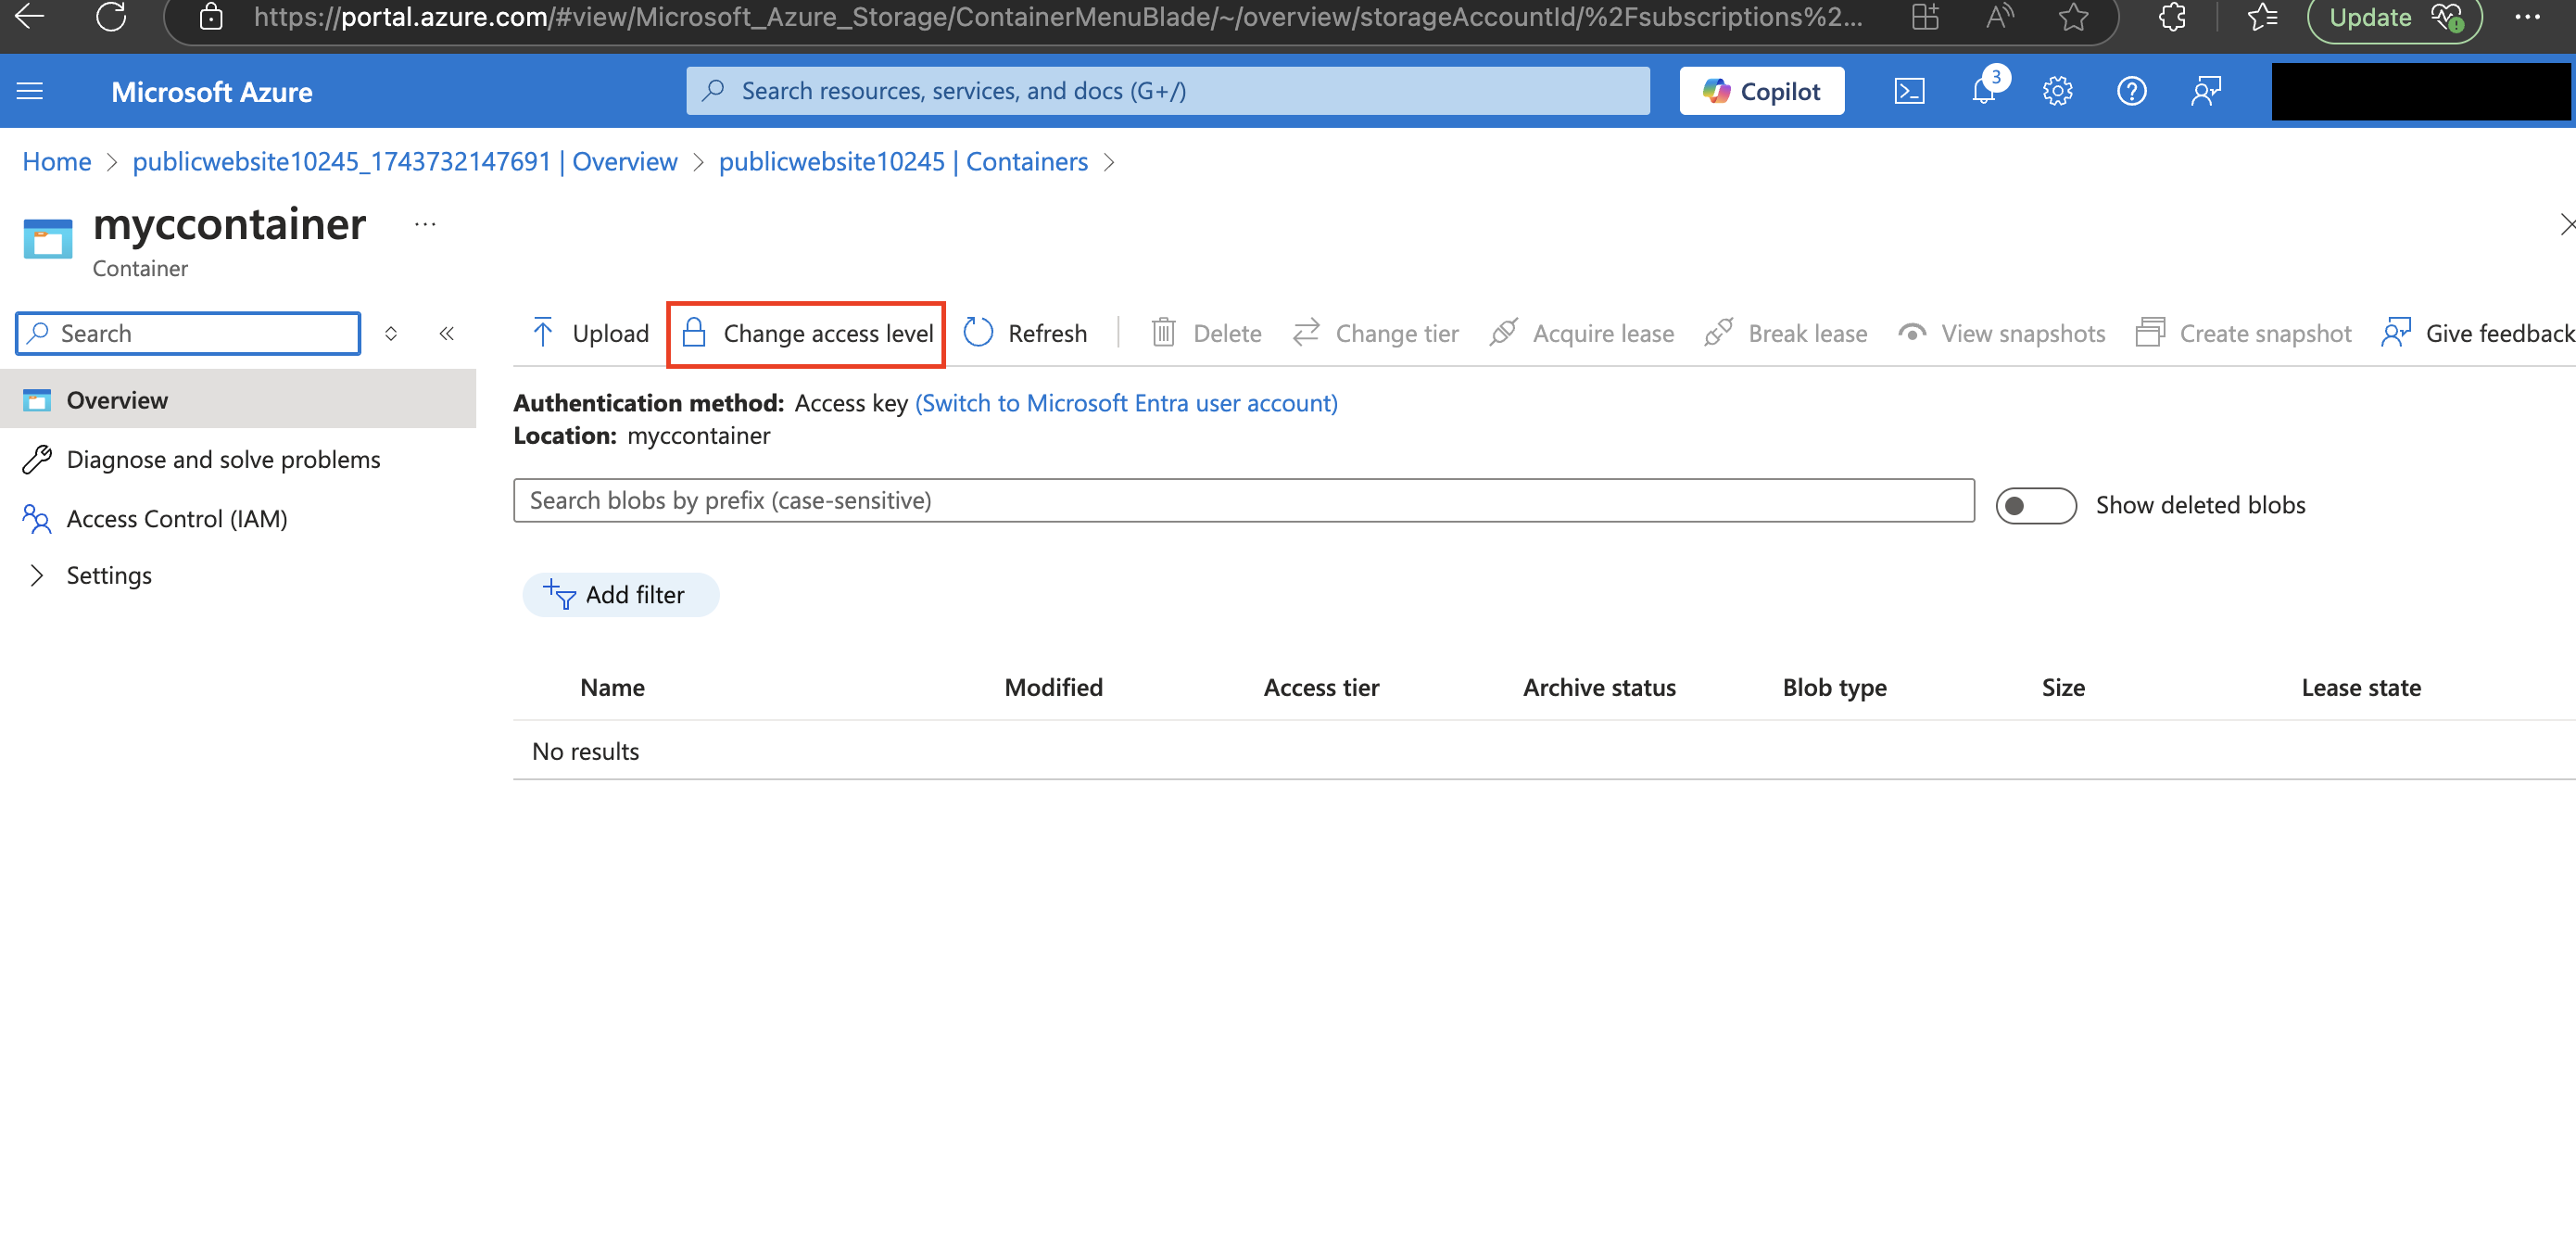The width and height of the screenshot is (2576, 1238).
Task: Click Change access level
Action: click(806, 333)
